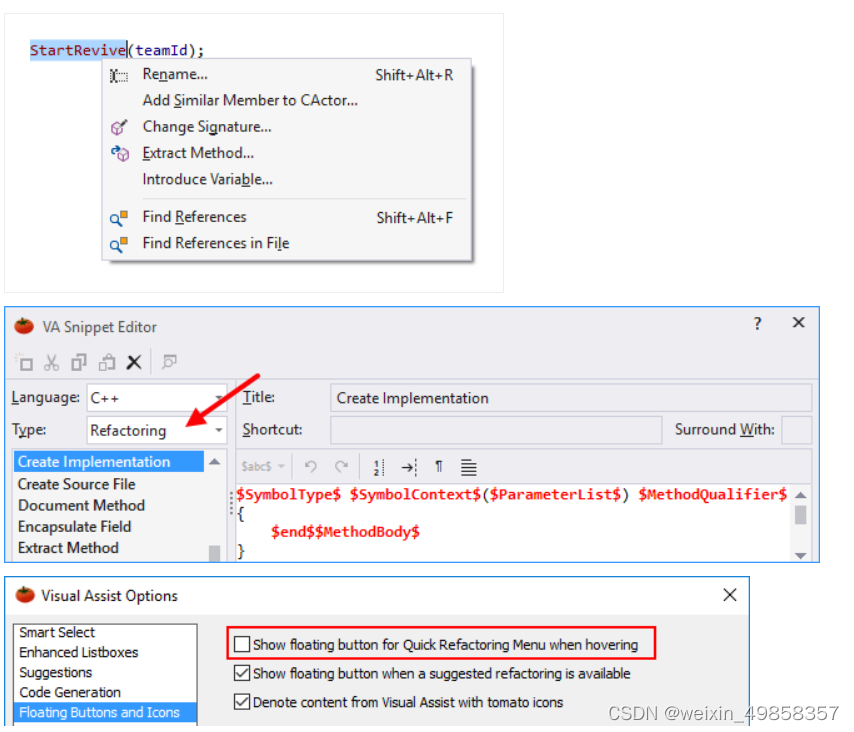Click the Undo arrow in editor toolbar
The image size is (854, 732).
point(311,467)
